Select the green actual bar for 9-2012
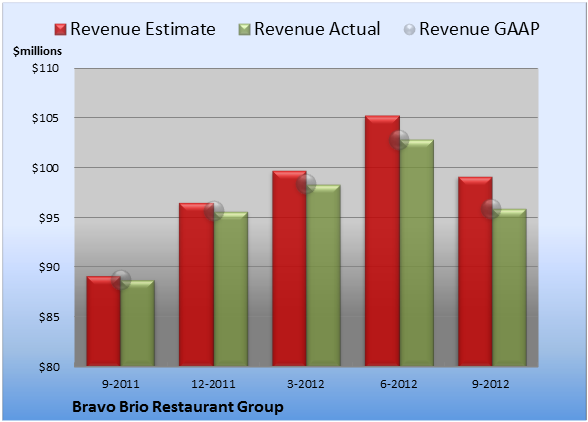Image resolution: width=588 pixels, height=422 pixels. (x=509, y=287)
